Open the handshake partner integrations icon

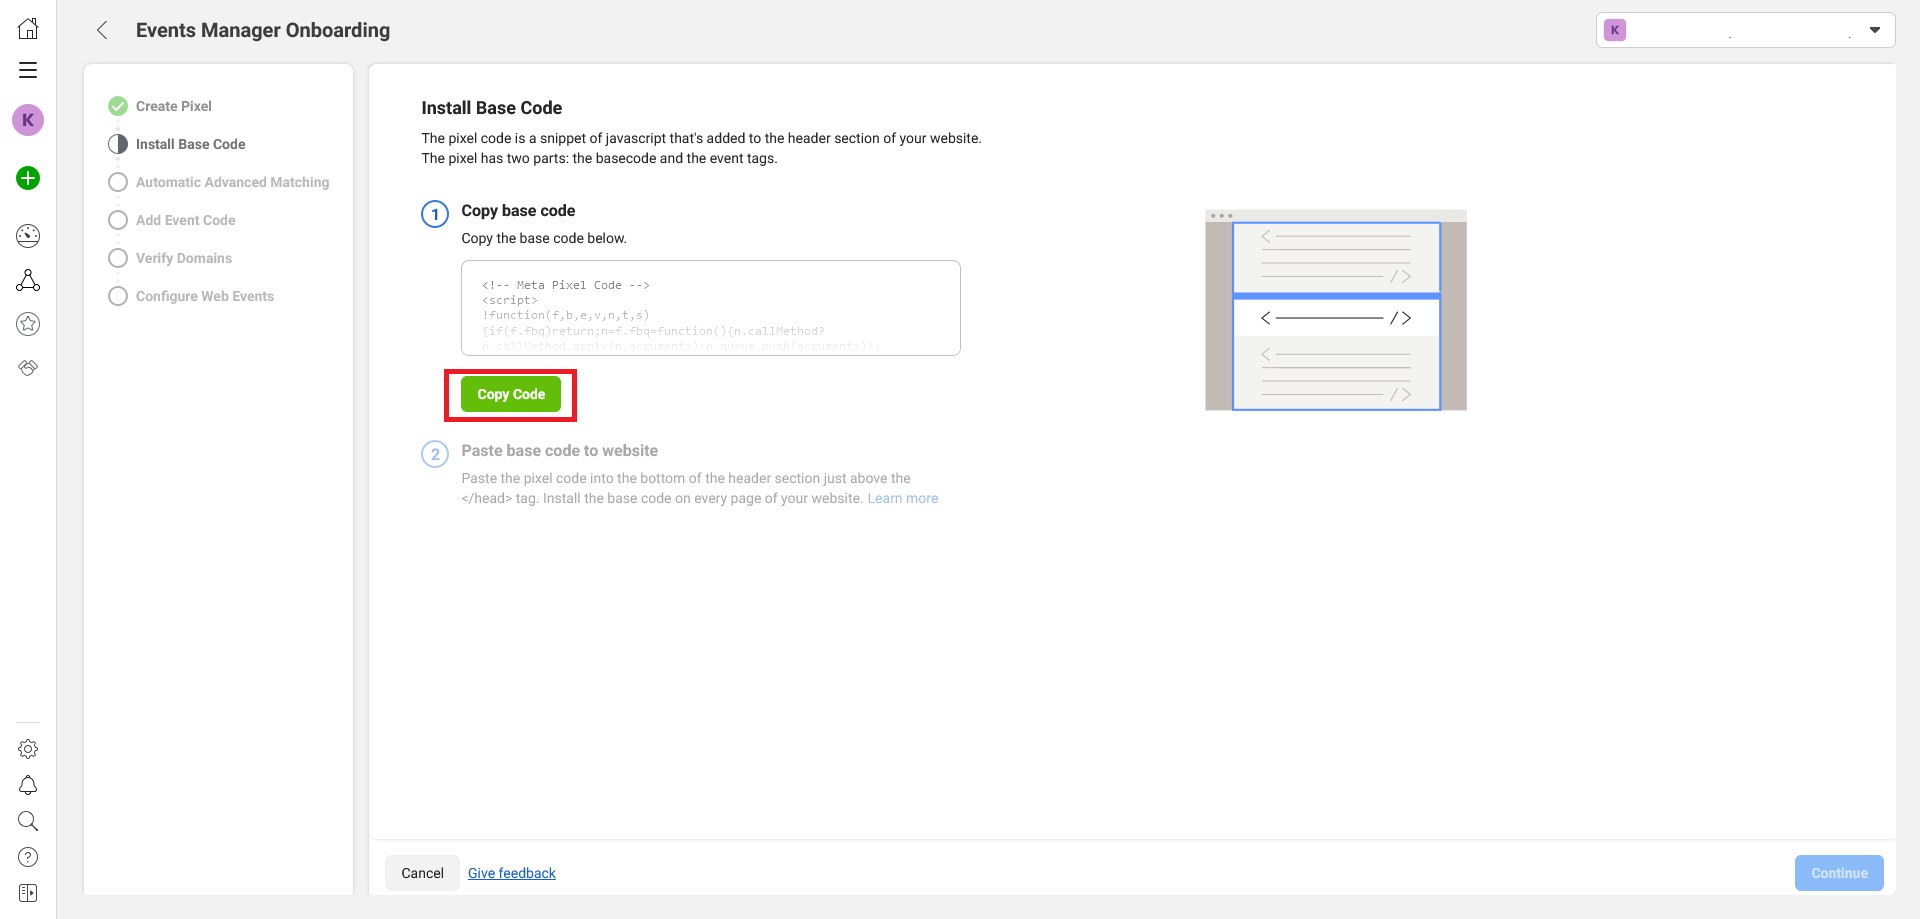tap(28, 368)
